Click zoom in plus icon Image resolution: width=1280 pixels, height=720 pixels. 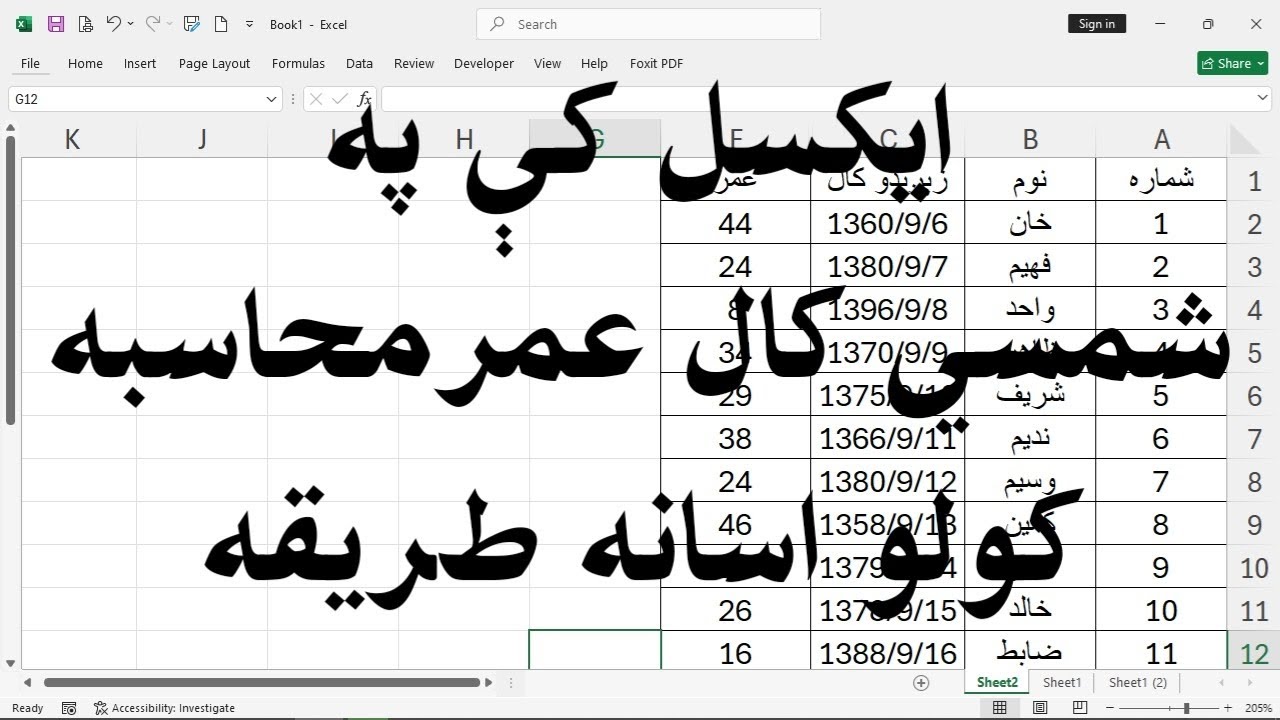1228,708
